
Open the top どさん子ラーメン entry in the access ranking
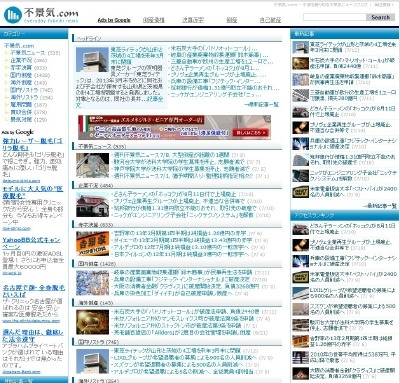[352, 229]
